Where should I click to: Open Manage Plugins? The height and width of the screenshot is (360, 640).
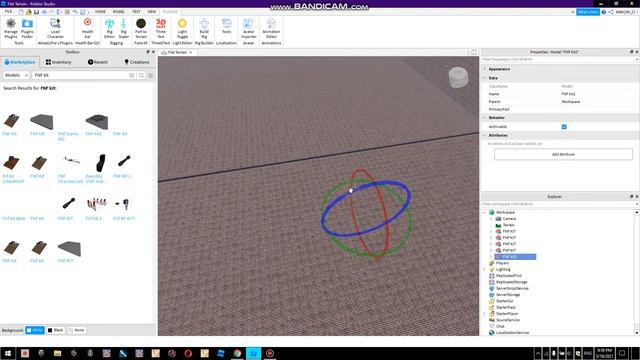[x=11, y=28]
